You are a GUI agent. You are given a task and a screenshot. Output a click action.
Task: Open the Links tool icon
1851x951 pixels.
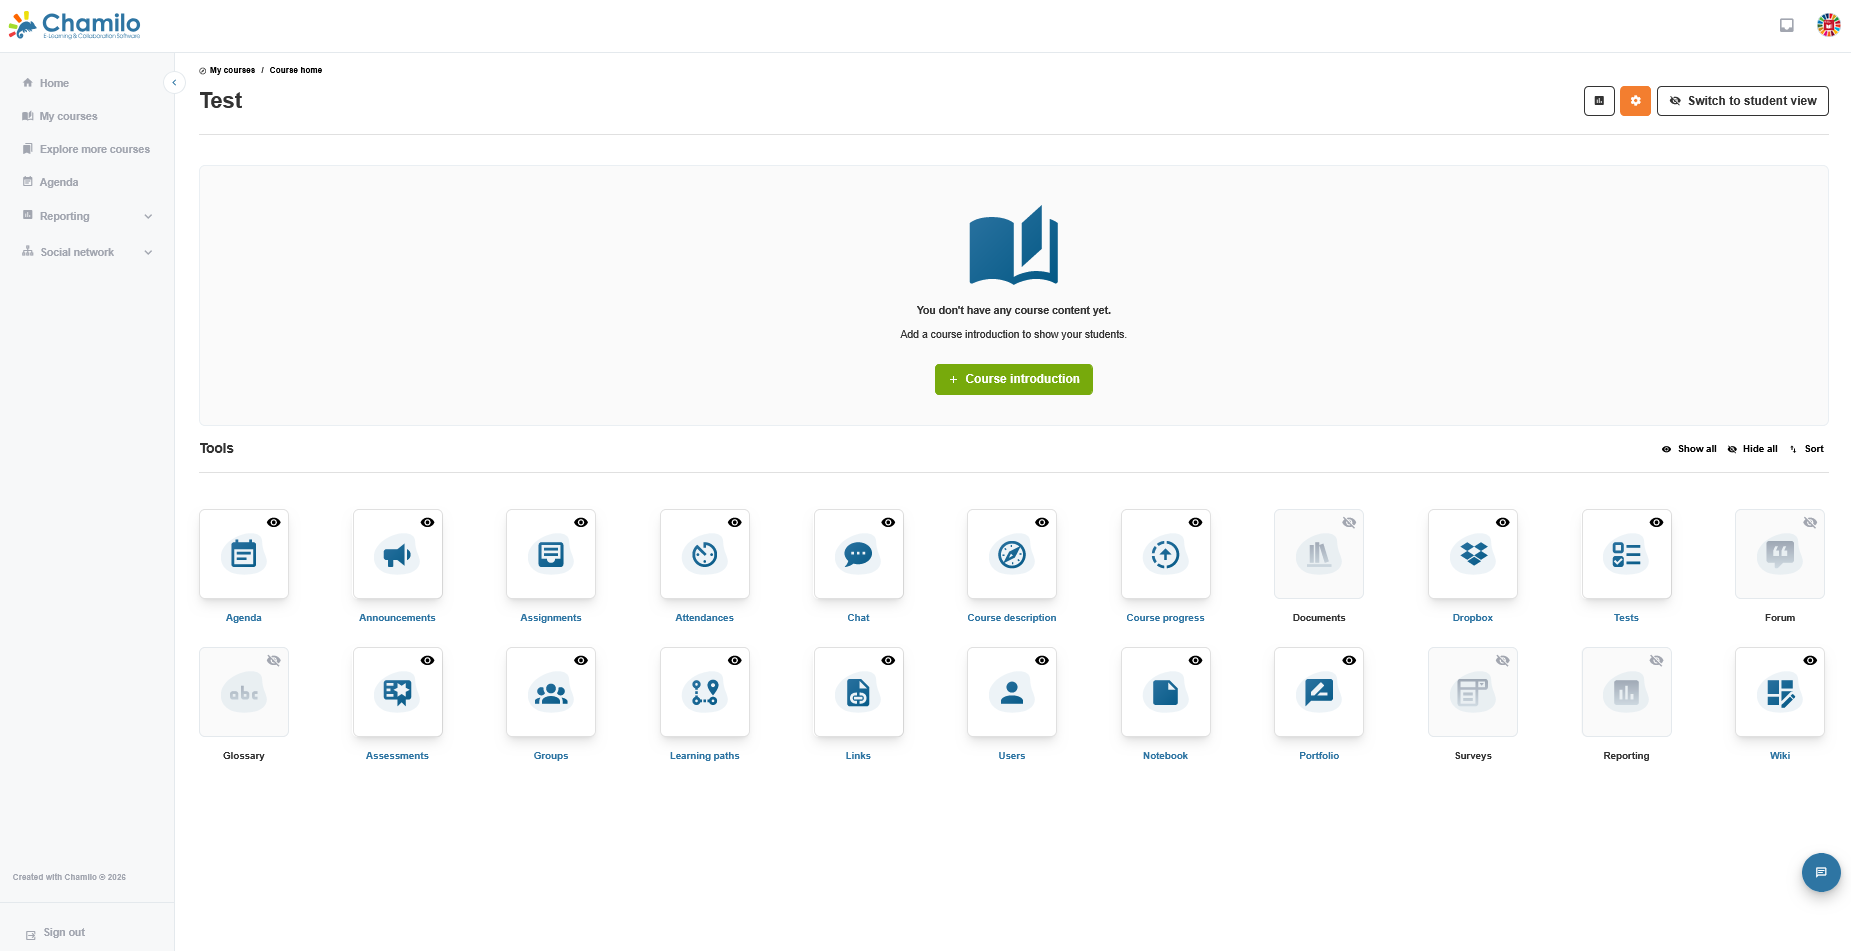pyautogui.click(x=858, y=692)
